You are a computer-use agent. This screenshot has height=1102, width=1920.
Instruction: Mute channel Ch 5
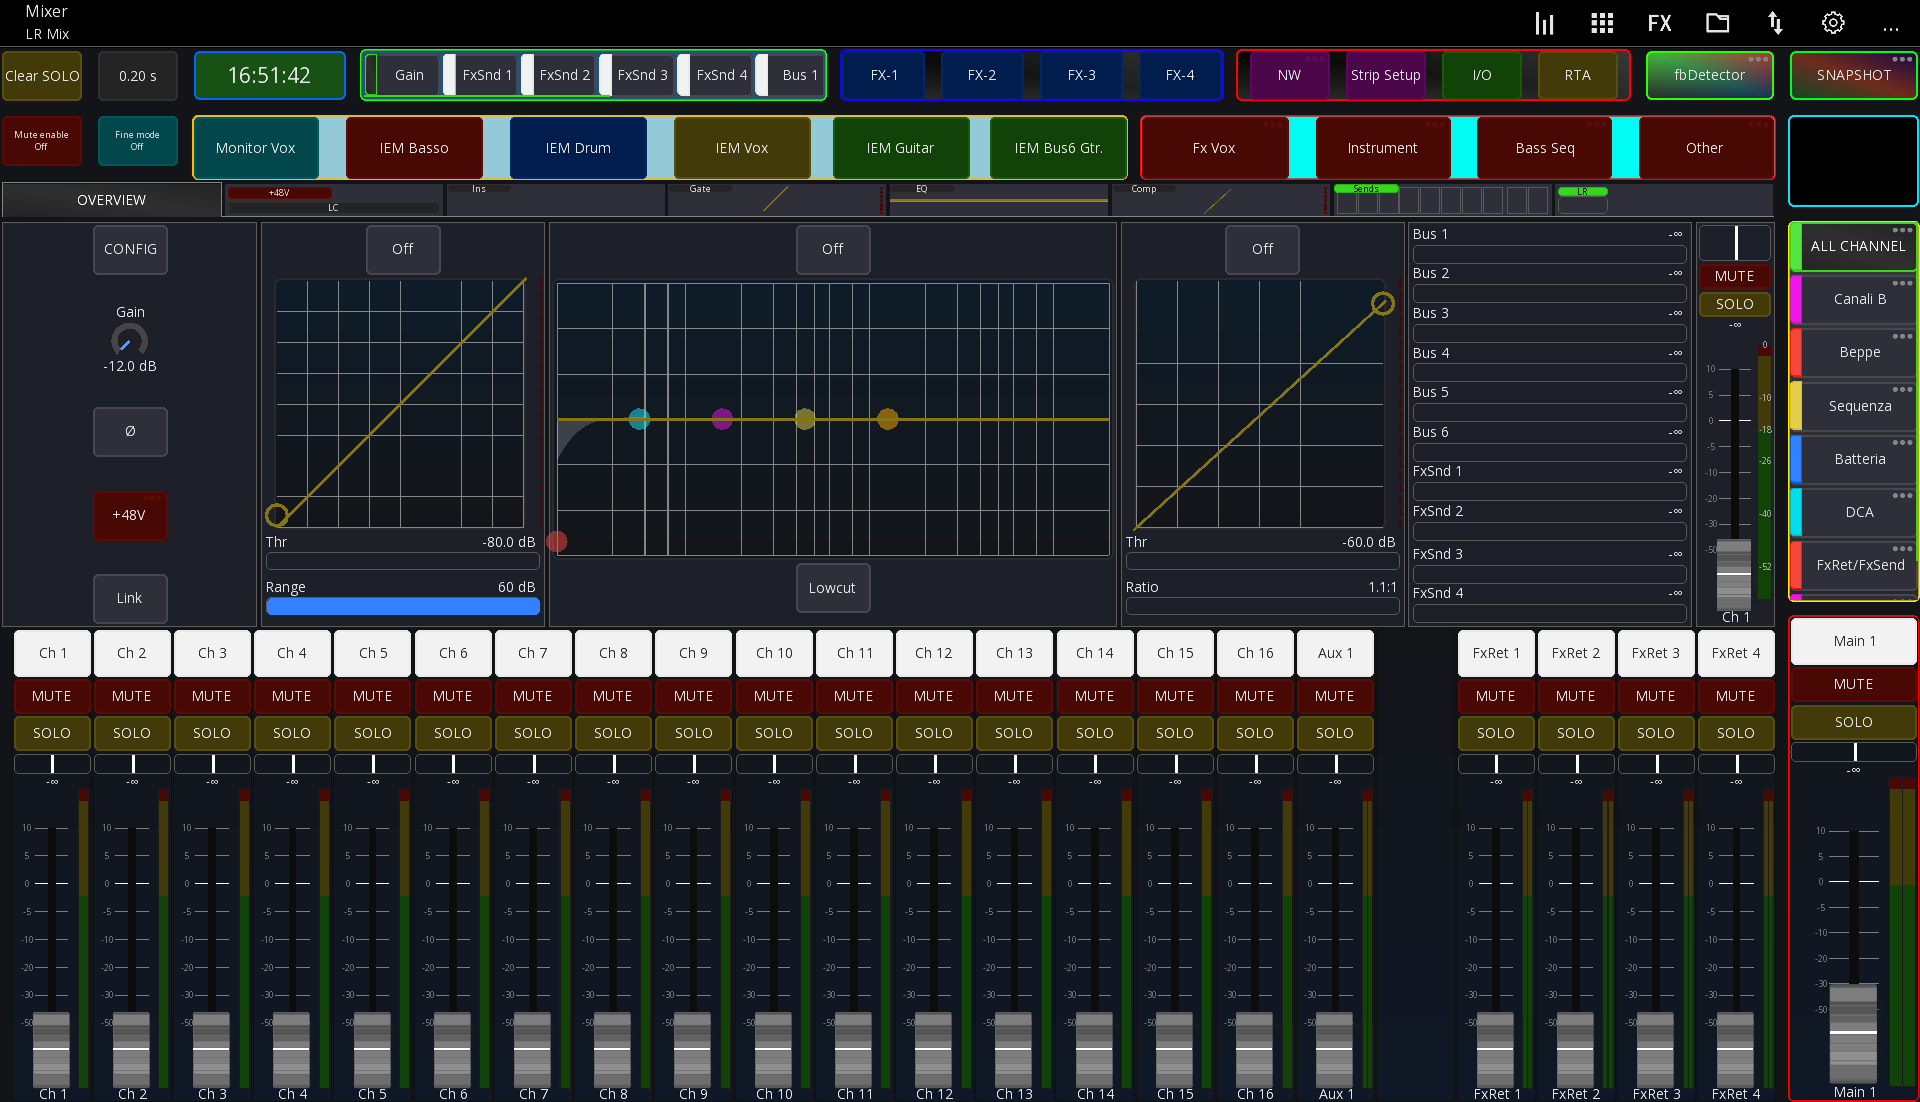pyautogui.click(x=372, y=695)
